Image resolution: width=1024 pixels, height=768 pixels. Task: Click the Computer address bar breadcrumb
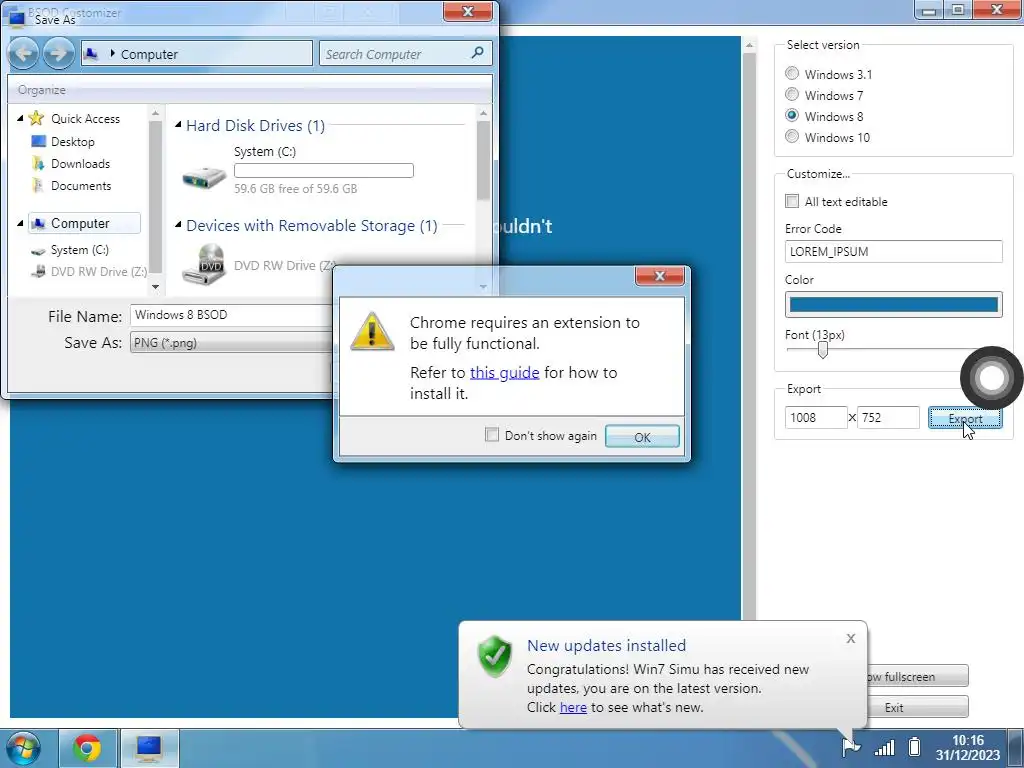(x=149, y=54)
